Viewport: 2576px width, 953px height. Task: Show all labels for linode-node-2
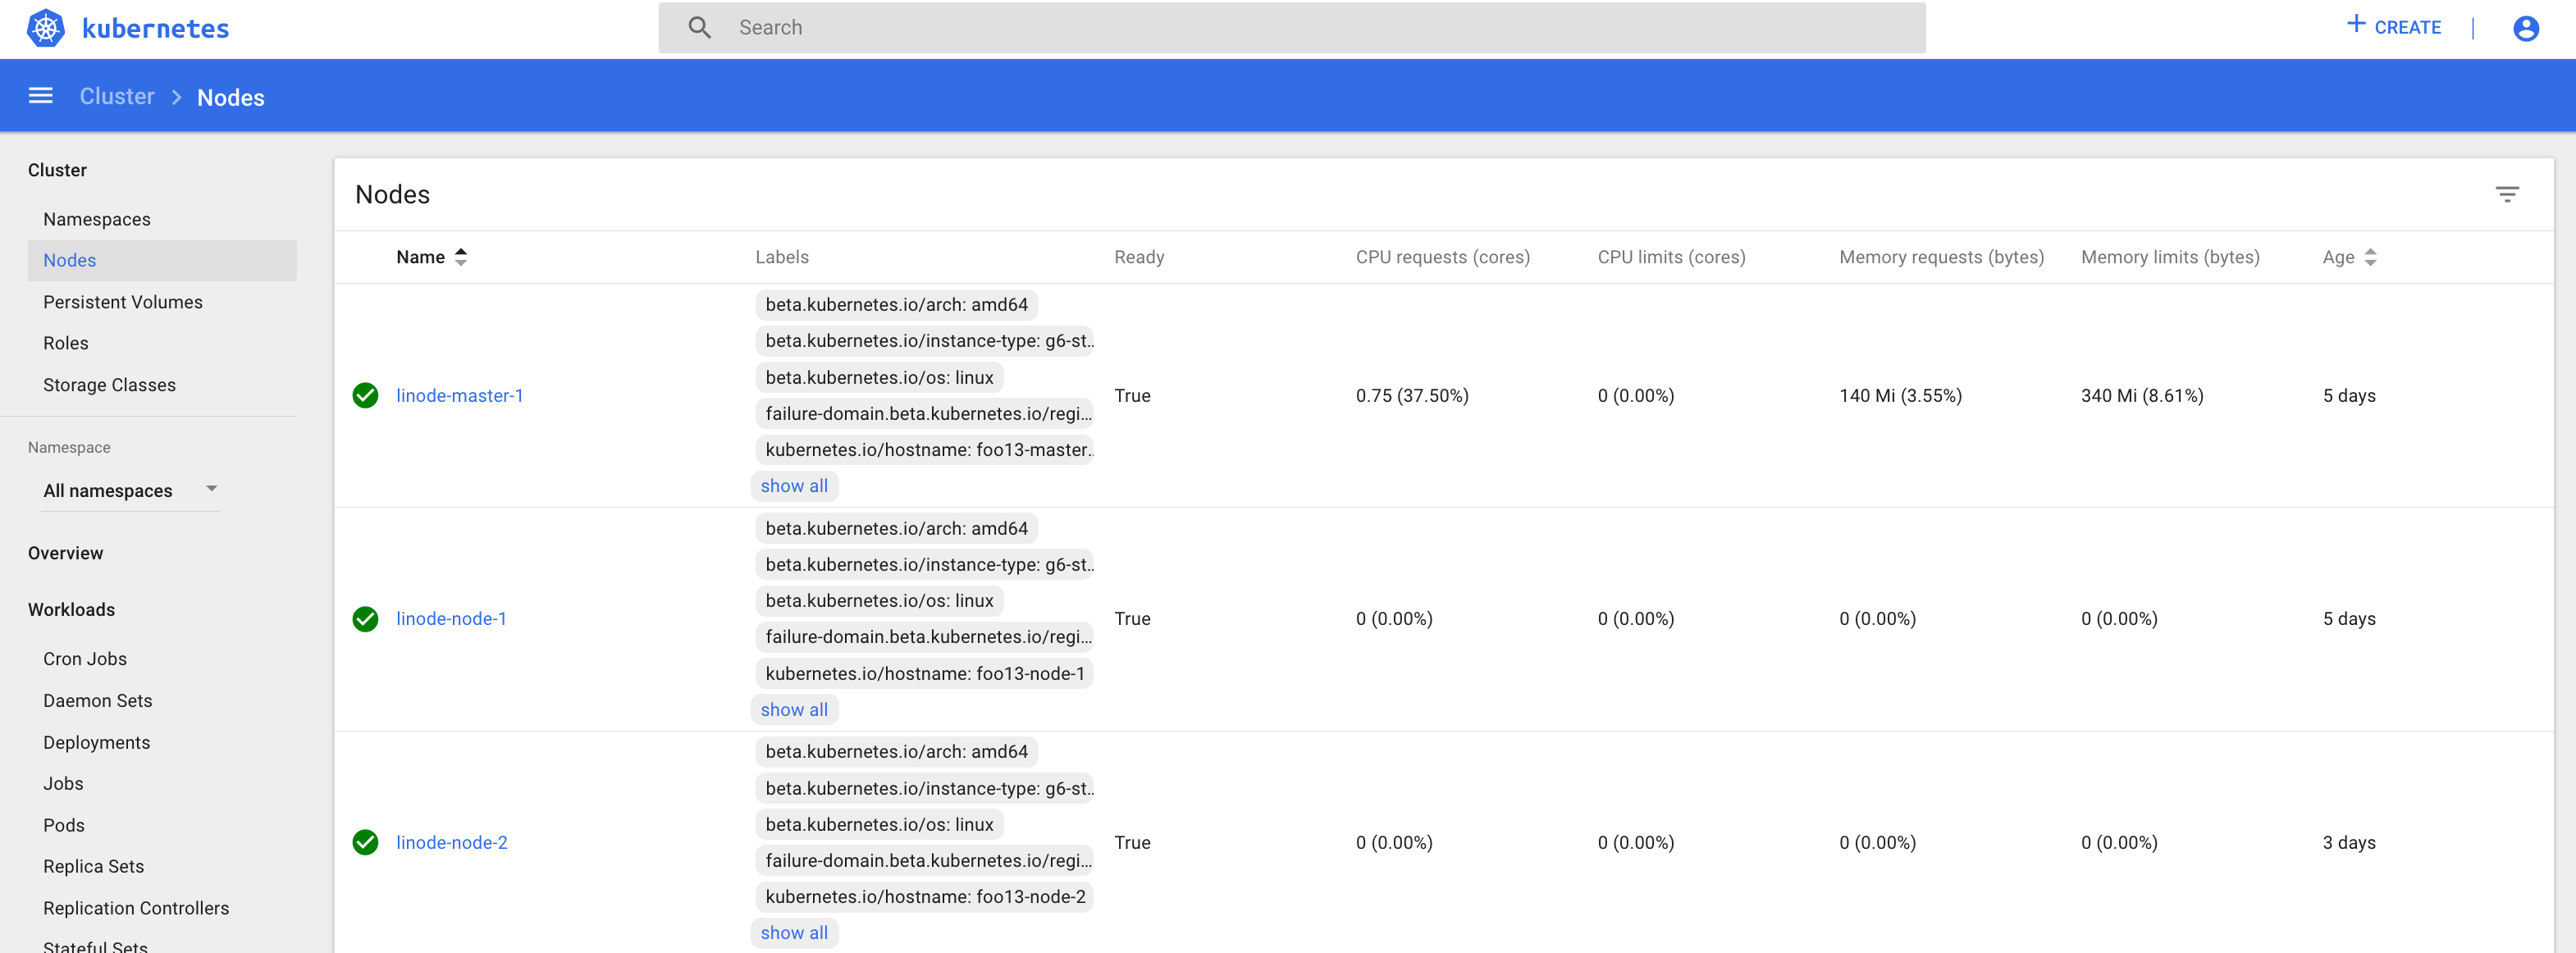[794, 933]
